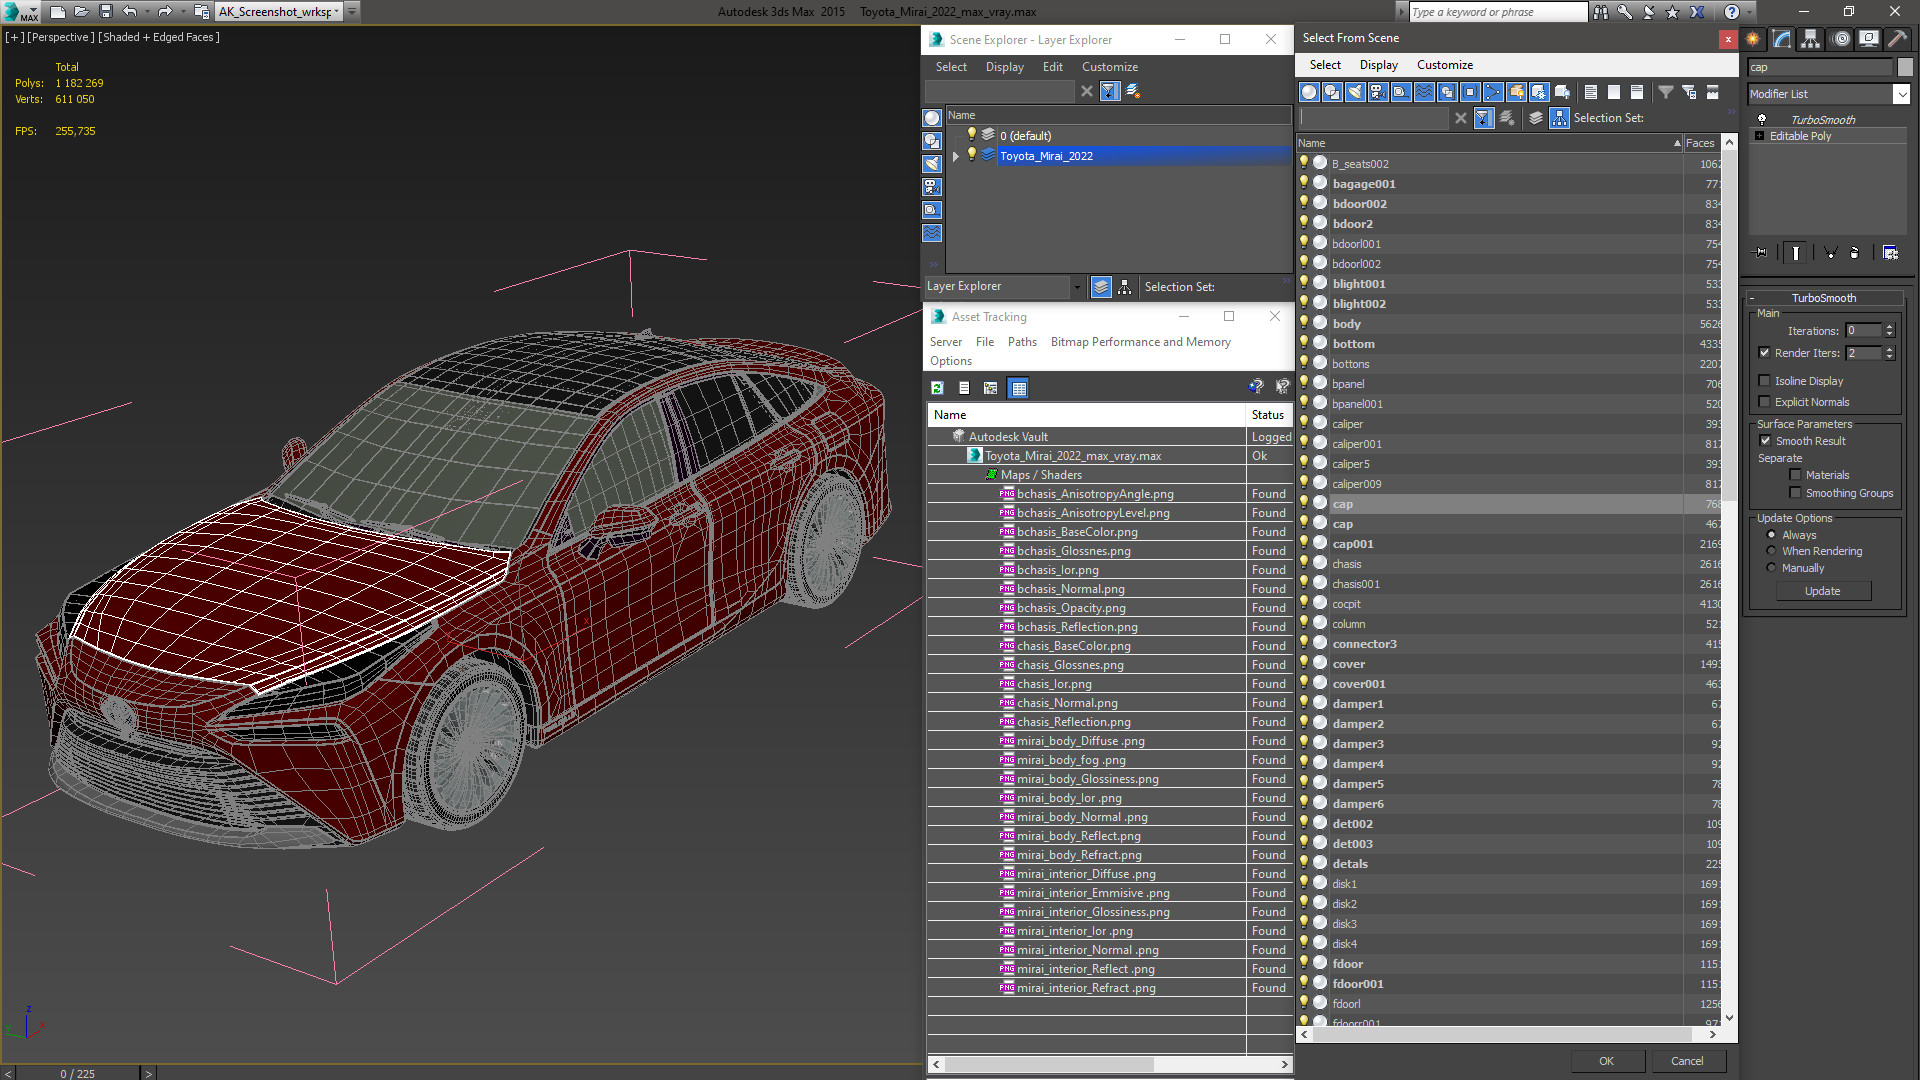Click Shaded + Edged Faces viewport label

point(158,37)
